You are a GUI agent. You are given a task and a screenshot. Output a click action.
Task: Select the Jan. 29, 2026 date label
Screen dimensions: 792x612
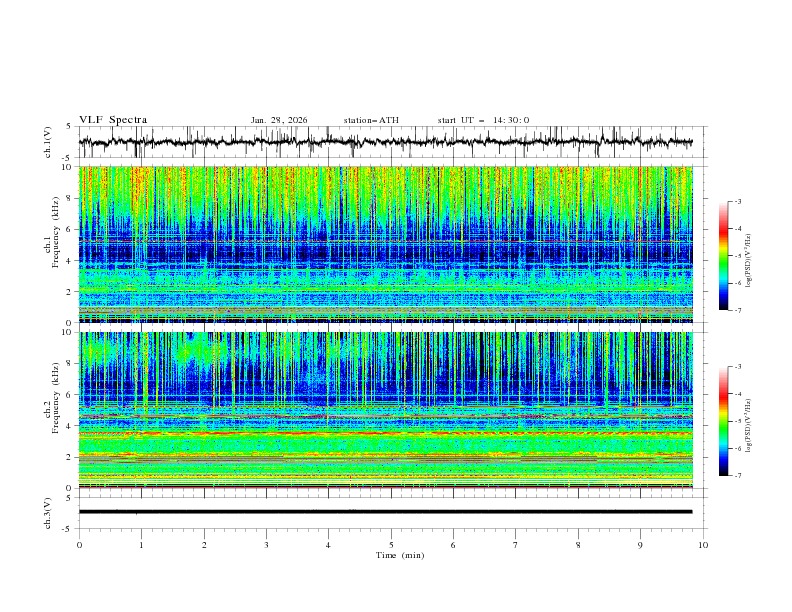click(279, 120)
